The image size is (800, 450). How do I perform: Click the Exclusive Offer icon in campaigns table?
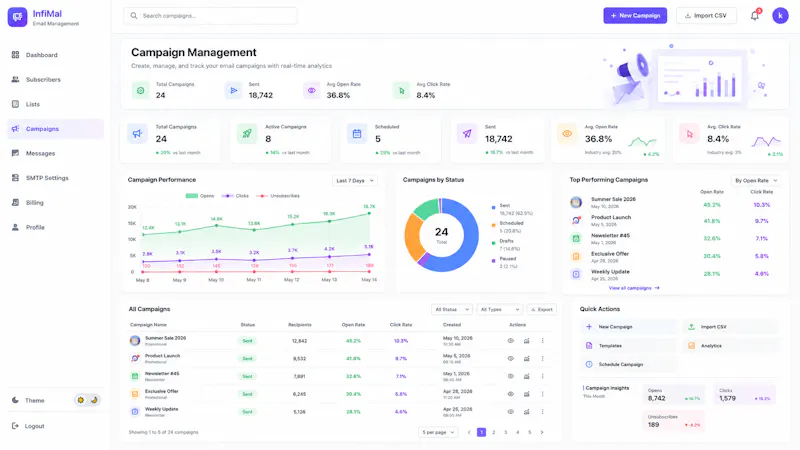coord(135,394)
